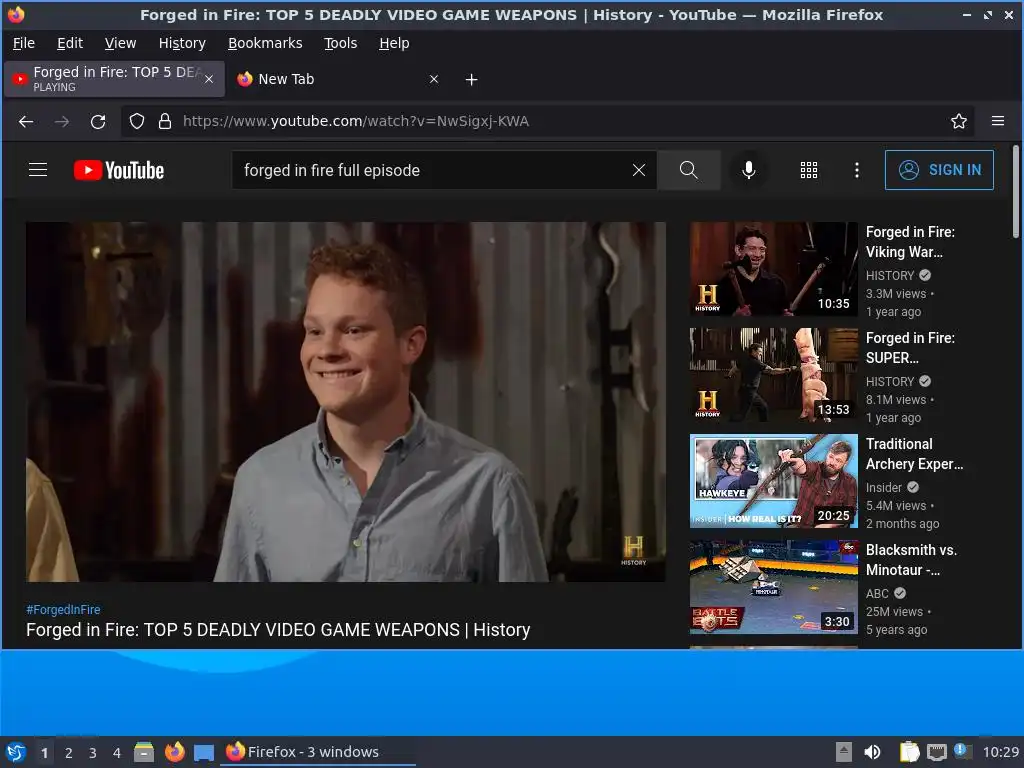Viewport: 1024px width, 768px height.
Task: Click the YouTube logo
Action: [119, 170]
